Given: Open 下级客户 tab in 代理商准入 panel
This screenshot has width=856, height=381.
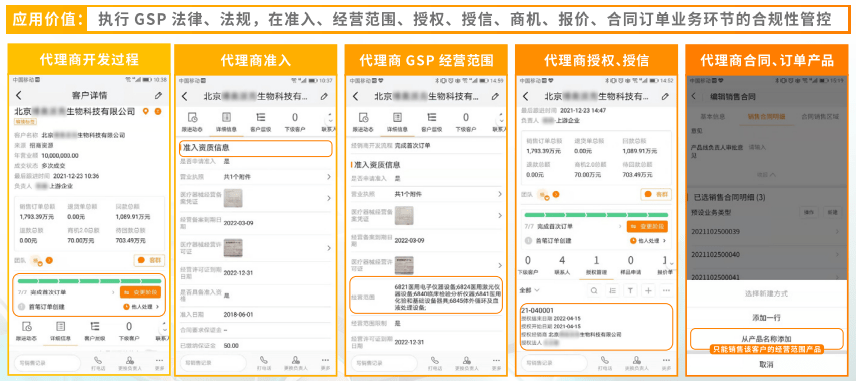Looking at the screenshot, I should (295, 122).
